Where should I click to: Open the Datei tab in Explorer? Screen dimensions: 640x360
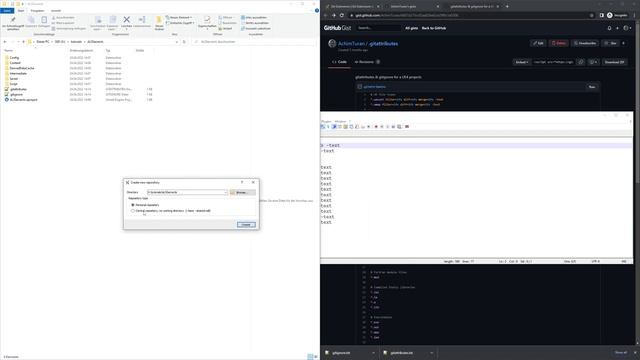(x=7, y=11)
